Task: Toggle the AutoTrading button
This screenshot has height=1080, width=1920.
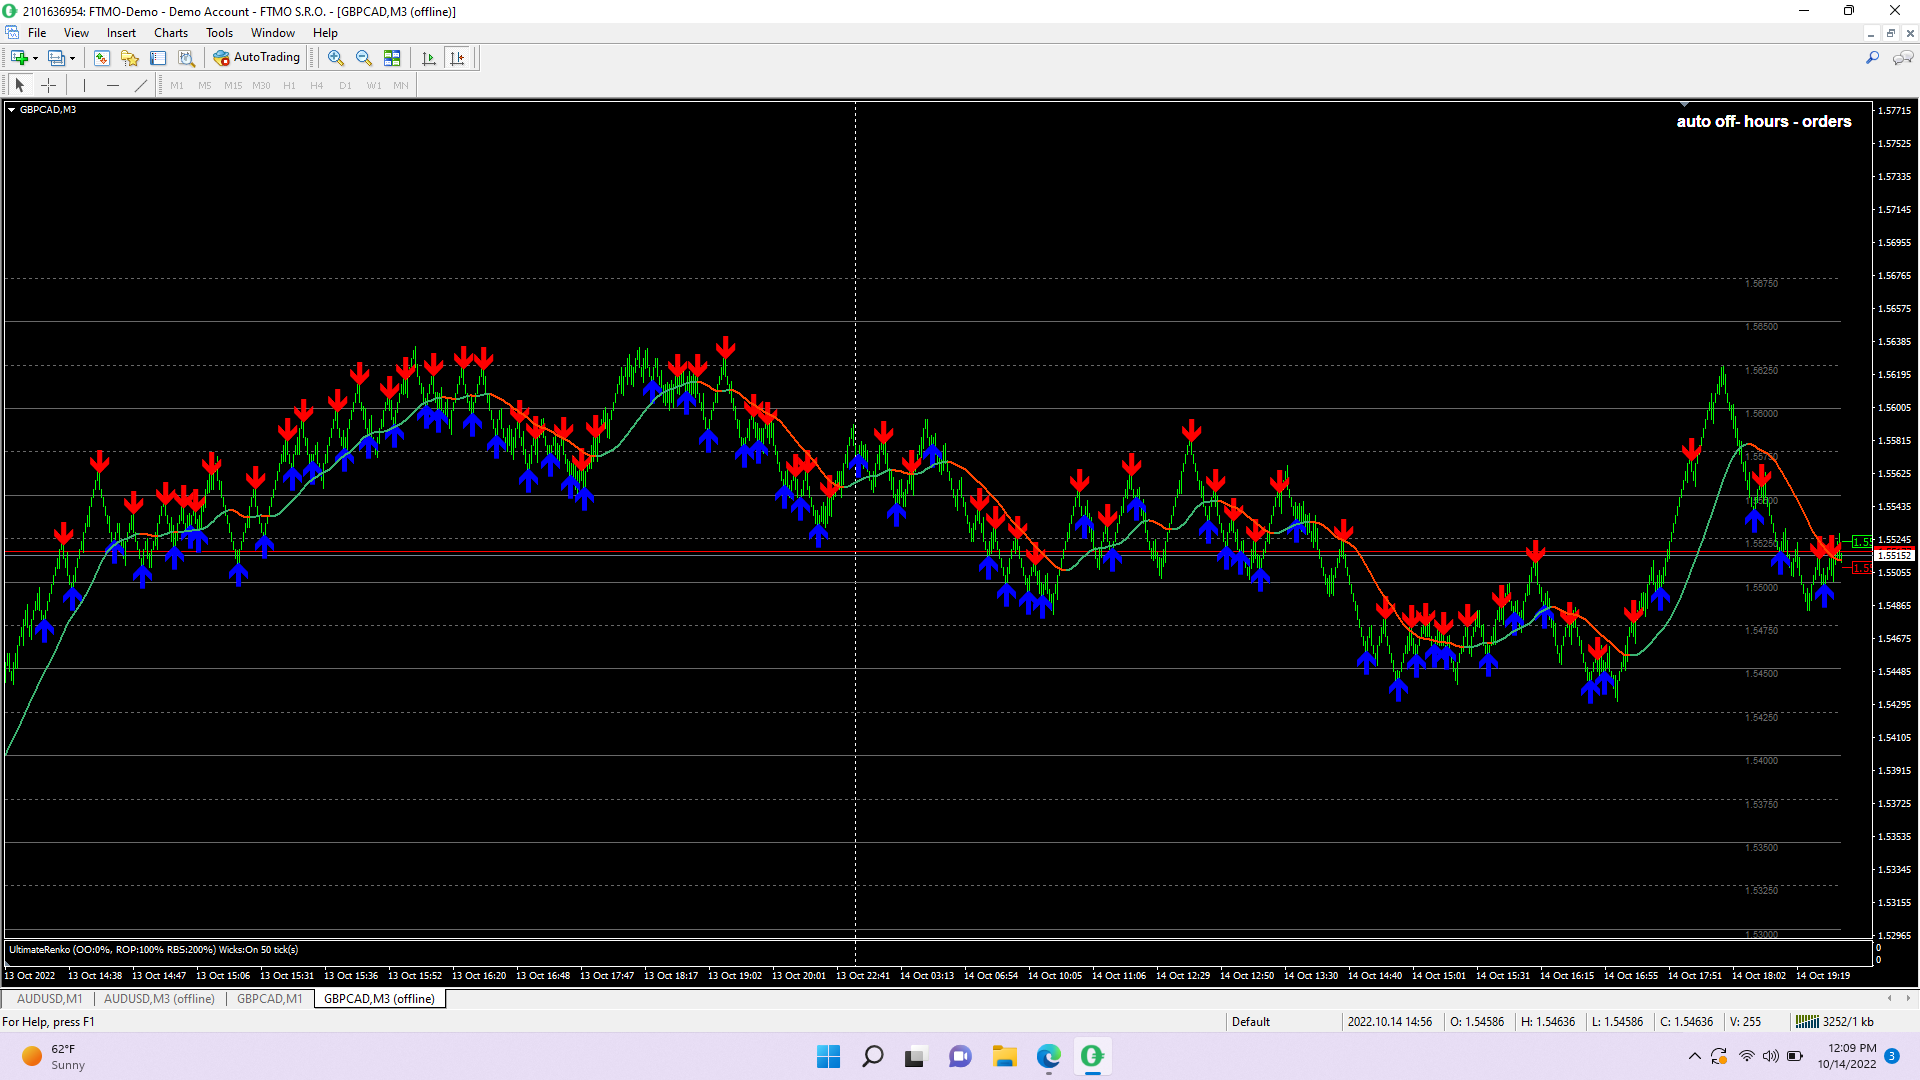Action: pos(257,58)
